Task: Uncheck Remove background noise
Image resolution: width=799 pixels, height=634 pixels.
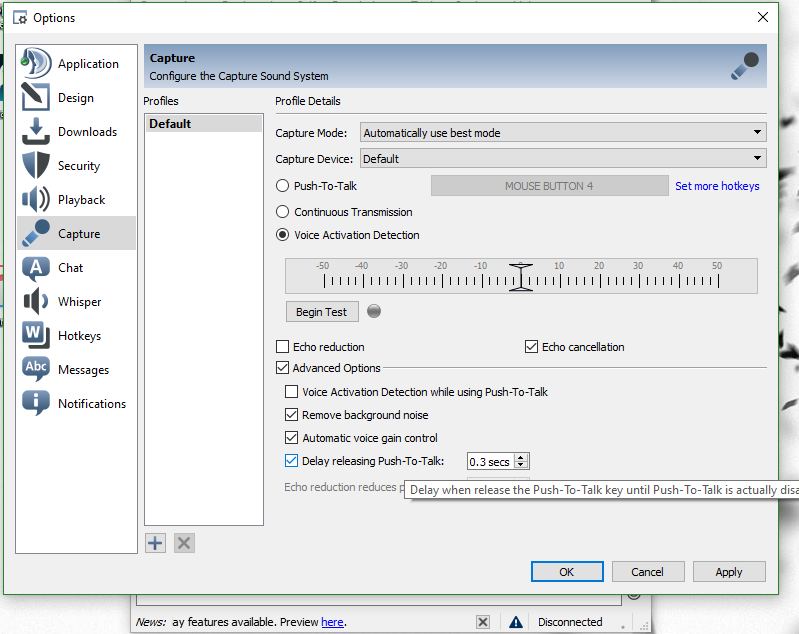Action: (x=291, y=414)
